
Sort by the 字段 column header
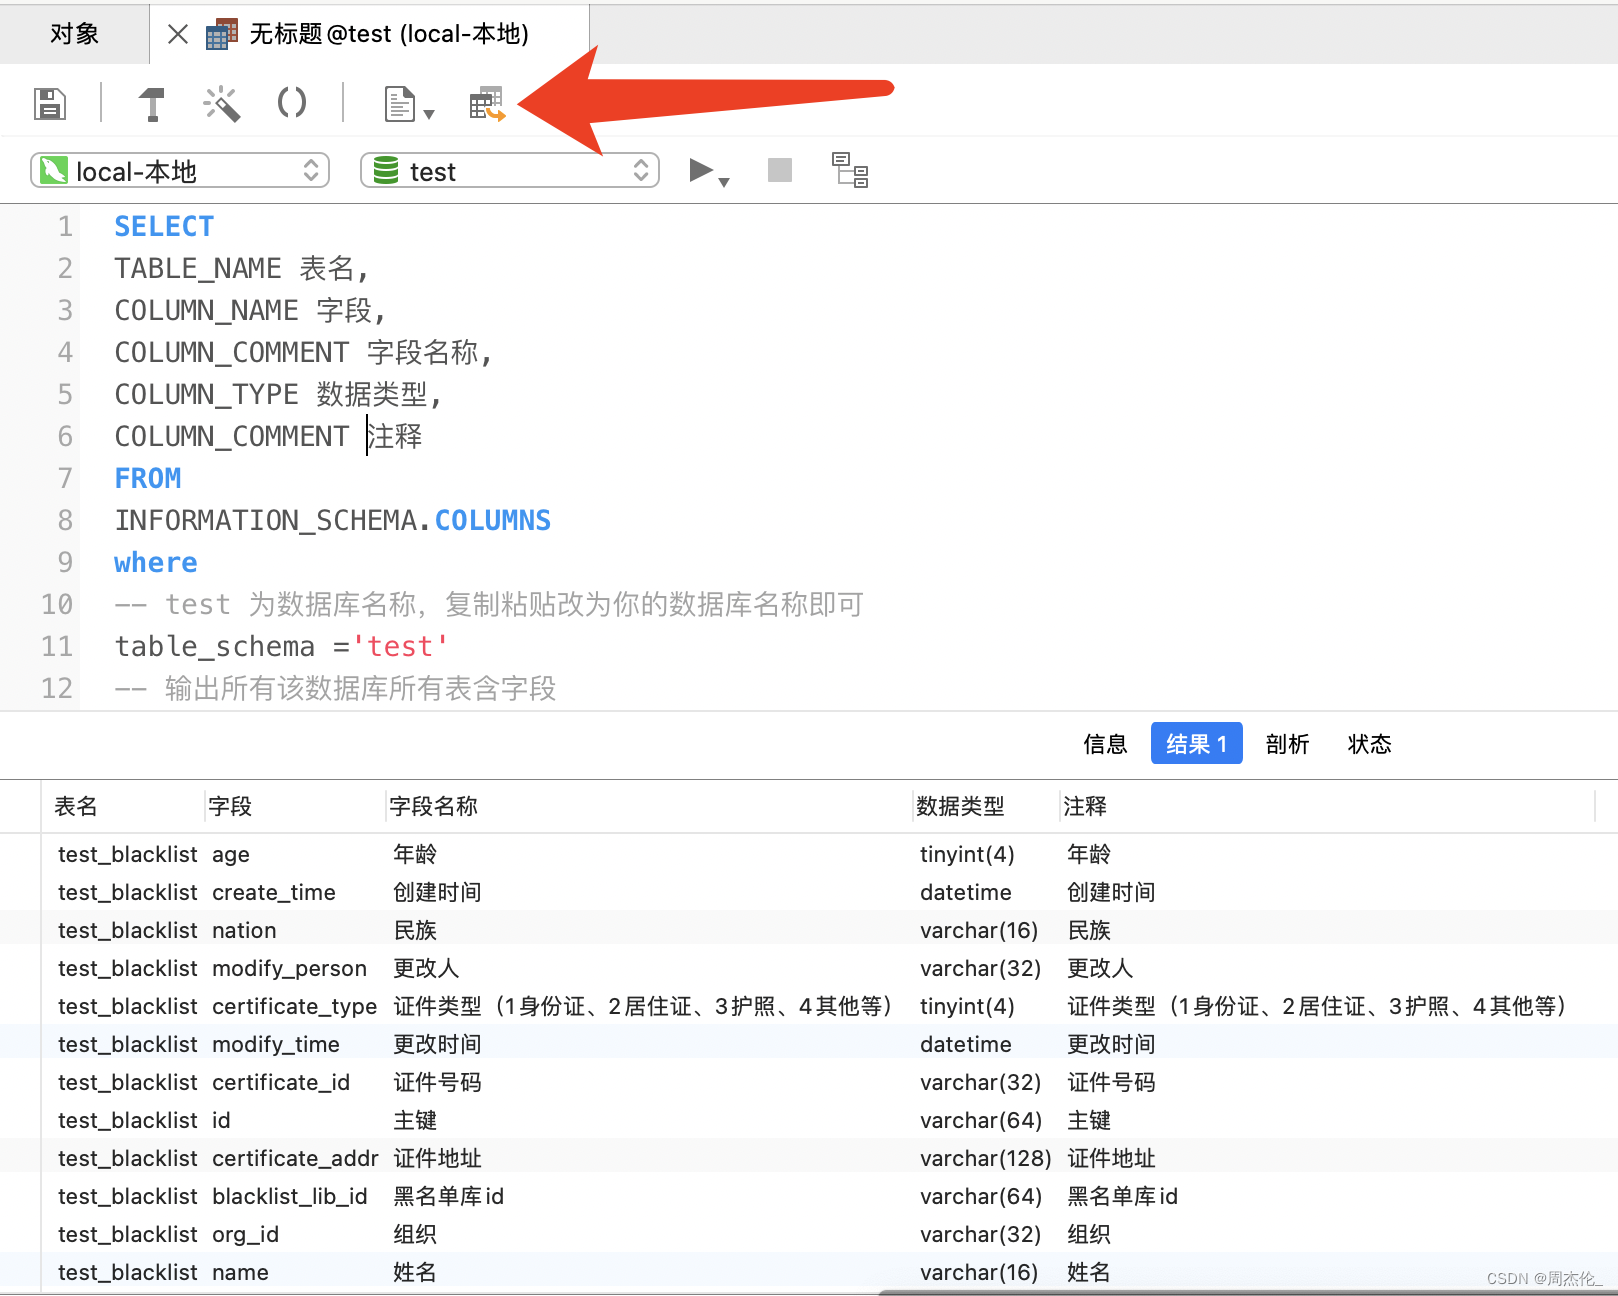click(295, 806)
